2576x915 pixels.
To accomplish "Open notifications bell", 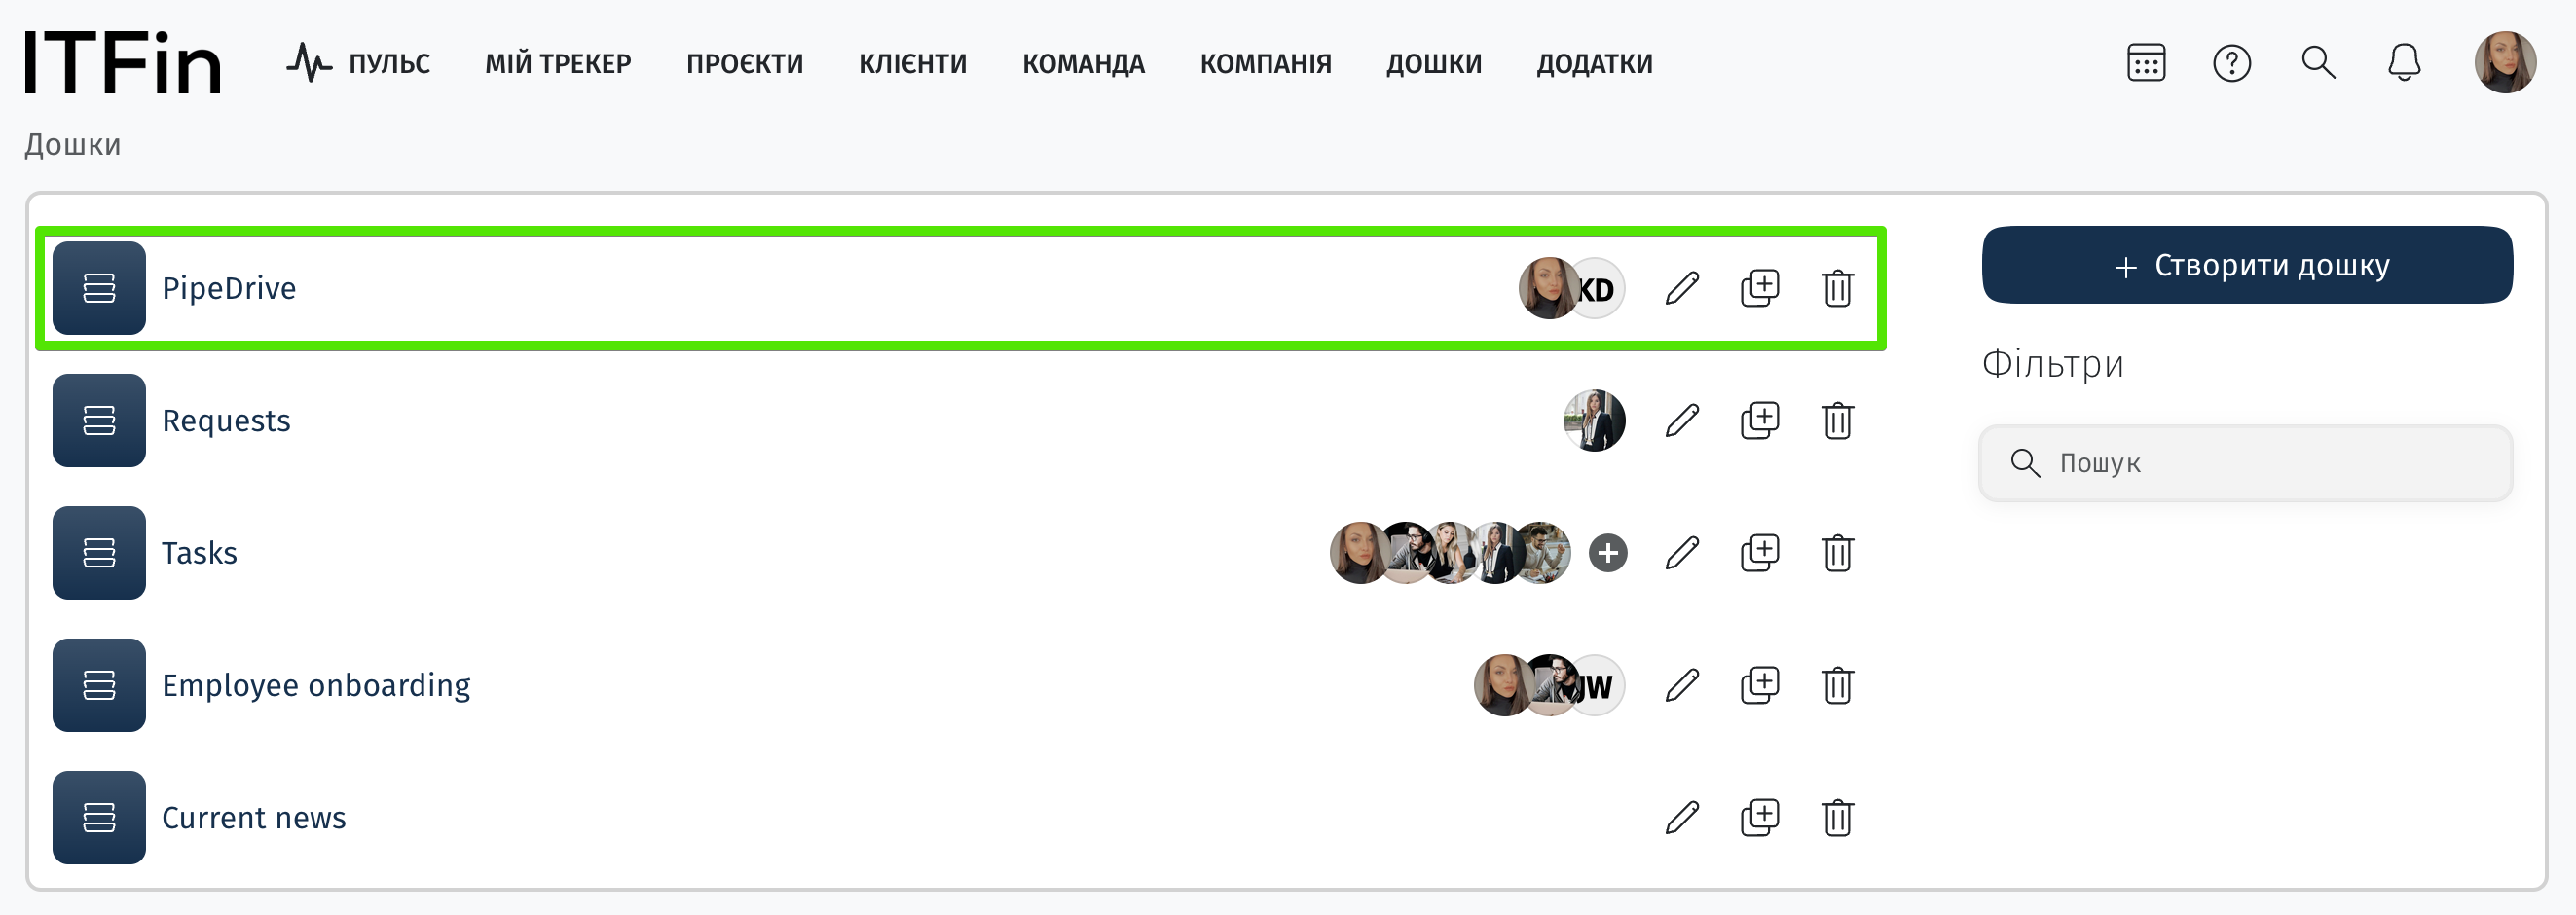I will [2404, 63].
